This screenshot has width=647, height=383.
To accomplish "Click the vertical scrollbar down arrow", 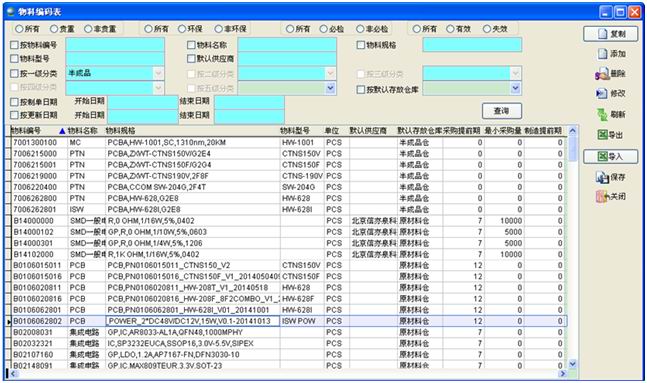I will pyautogui.click(x=572, y=364).
